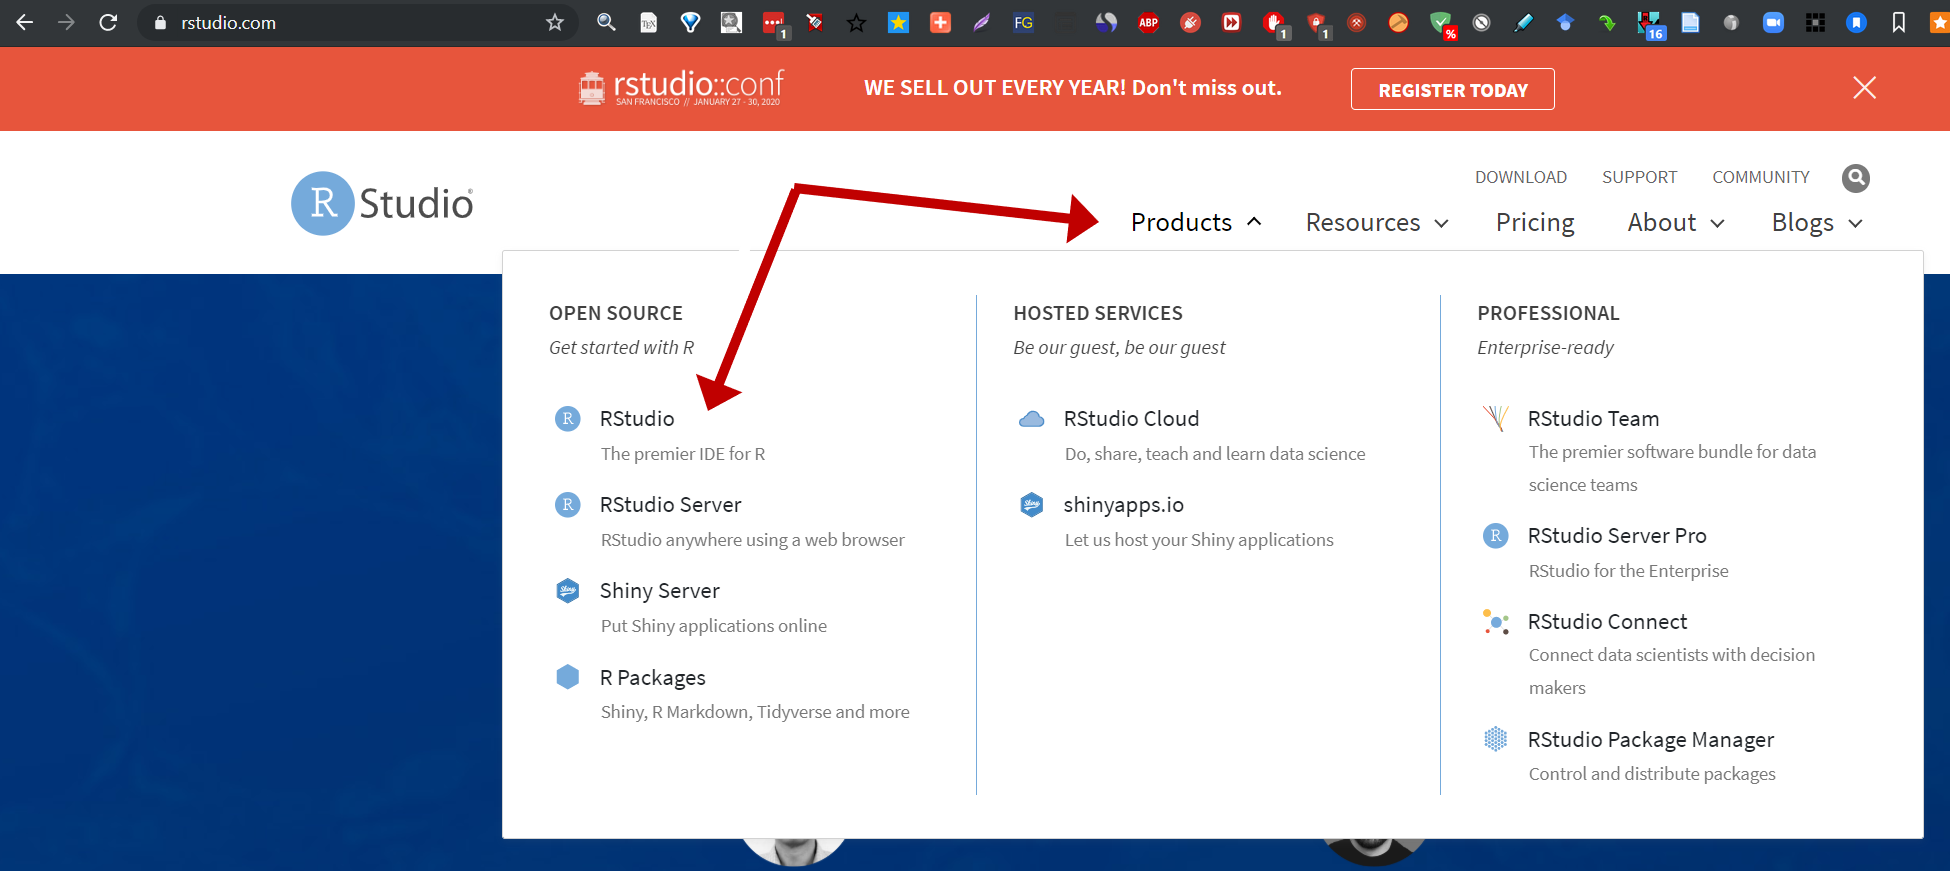This screenshot has width=1950, height=871.
Task: Open the Shiny Server product link
Action: point(659,591)
